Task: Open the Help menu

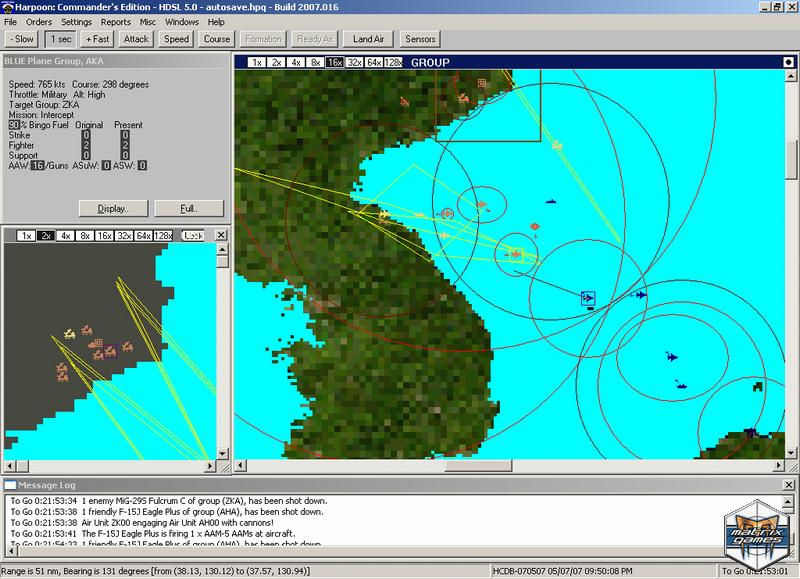Action: point(216,22)
